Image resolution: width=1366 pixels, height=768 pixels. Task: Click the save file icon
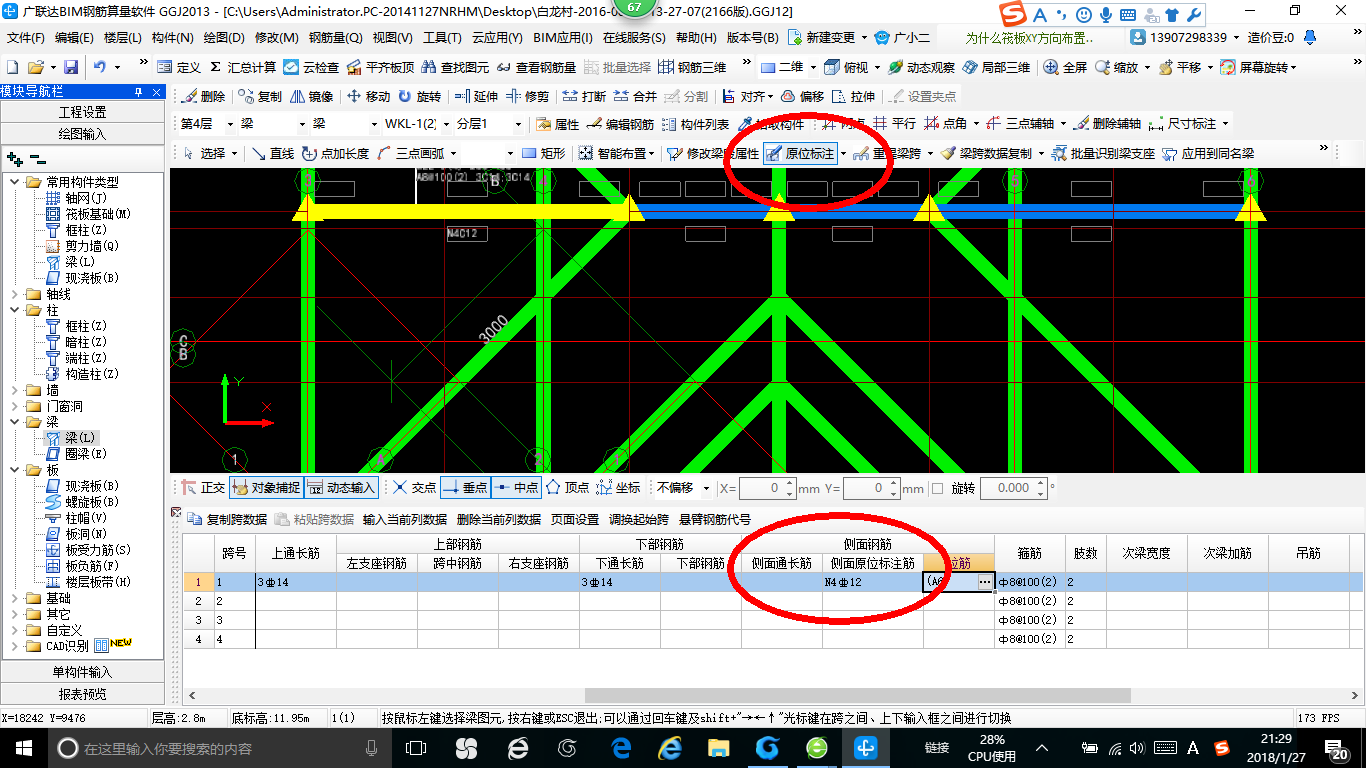click(x=71, y=67)
